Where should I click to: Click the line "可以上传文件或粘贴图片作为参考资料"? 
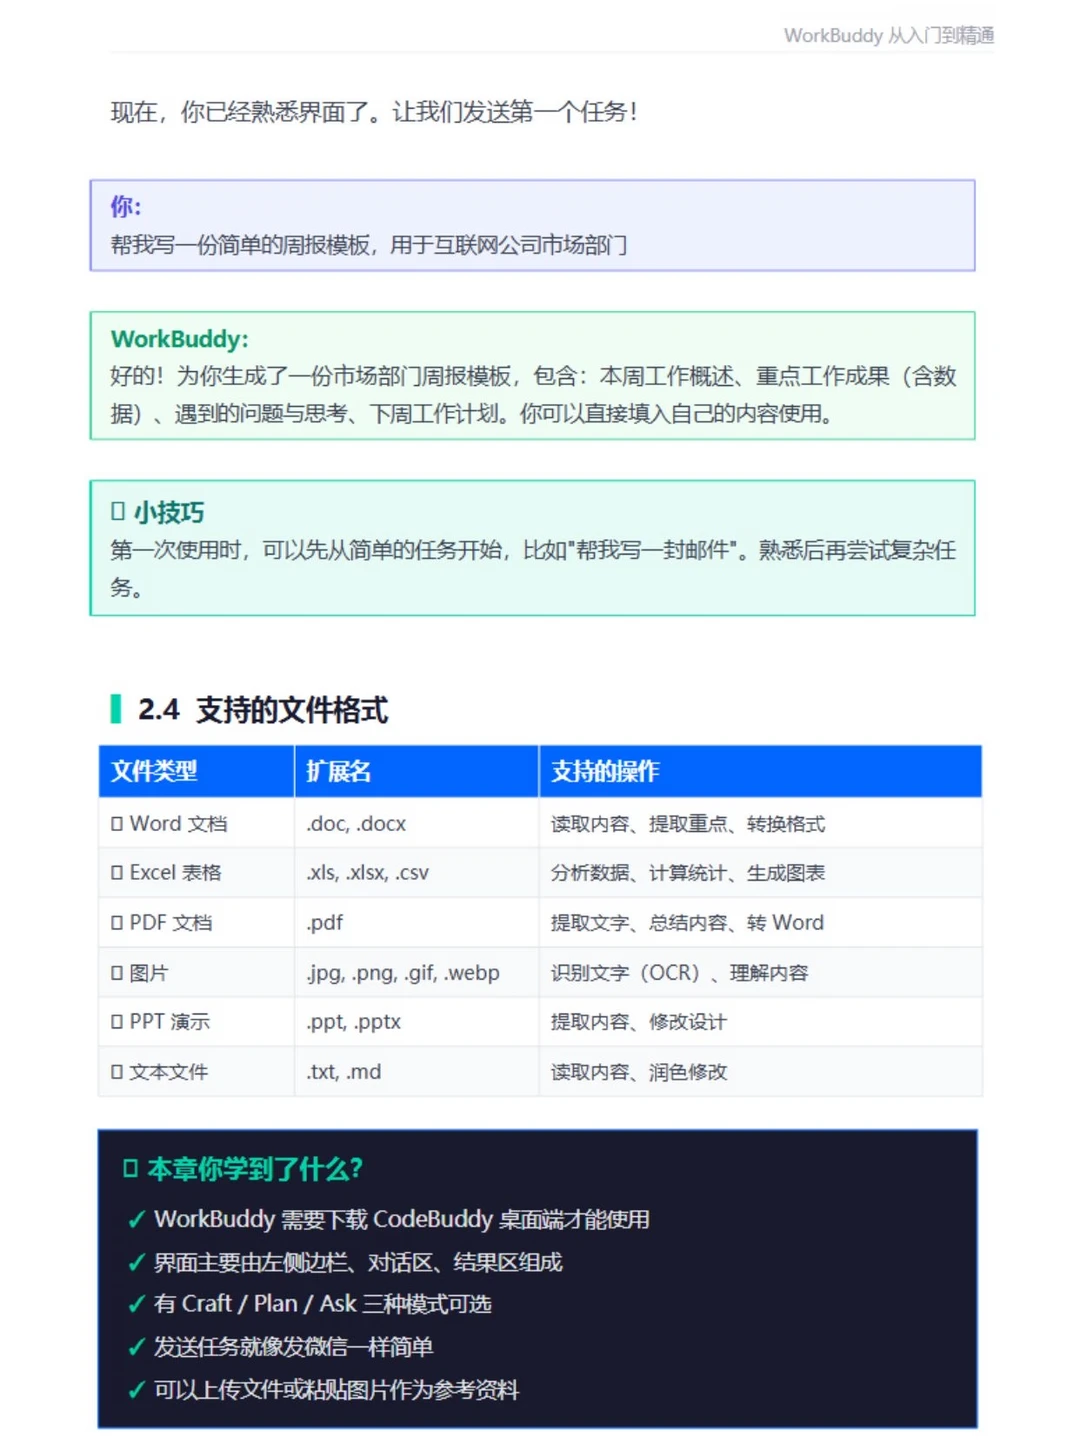(x=336, y=1390)
